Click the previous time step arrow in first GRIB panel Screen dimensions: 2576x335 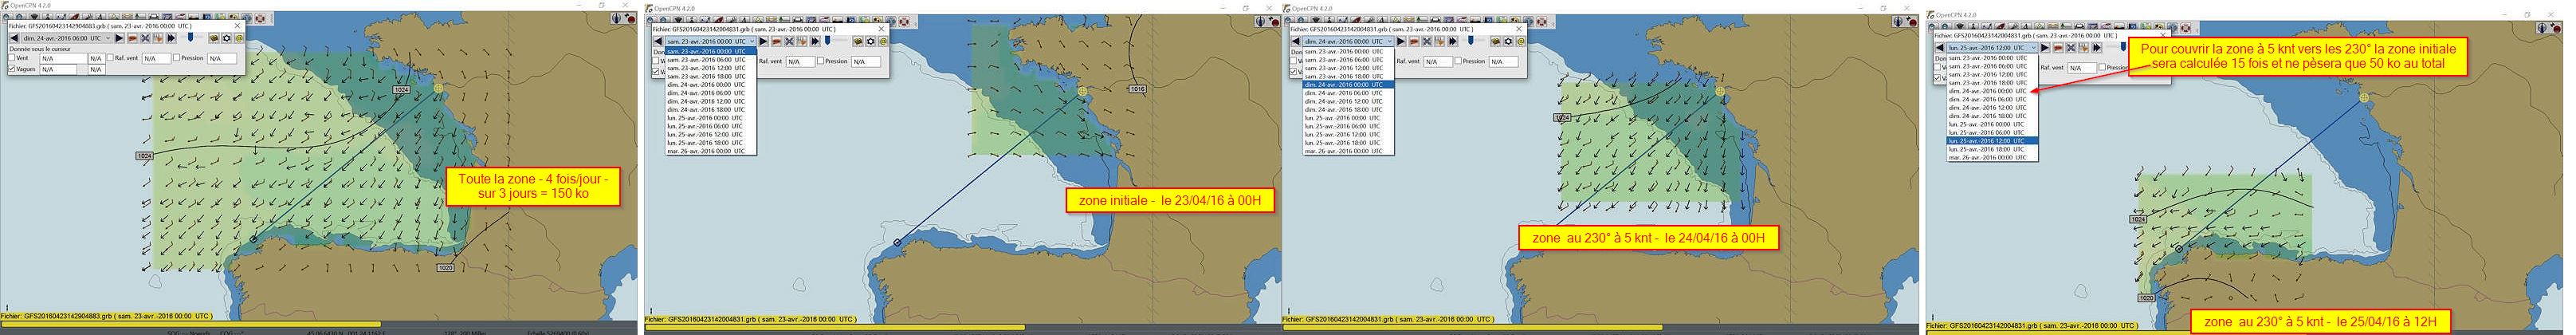[x=14, y=38]
